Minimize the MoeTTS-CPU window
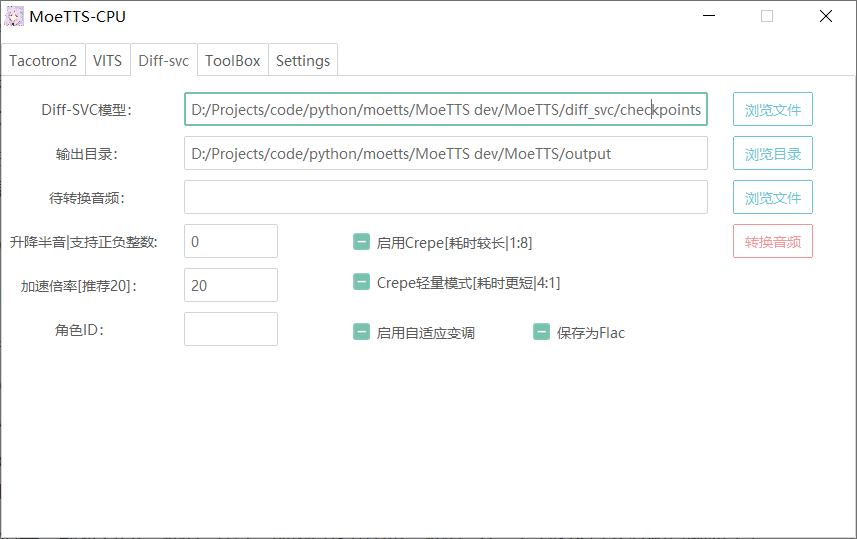 point(709,16)
